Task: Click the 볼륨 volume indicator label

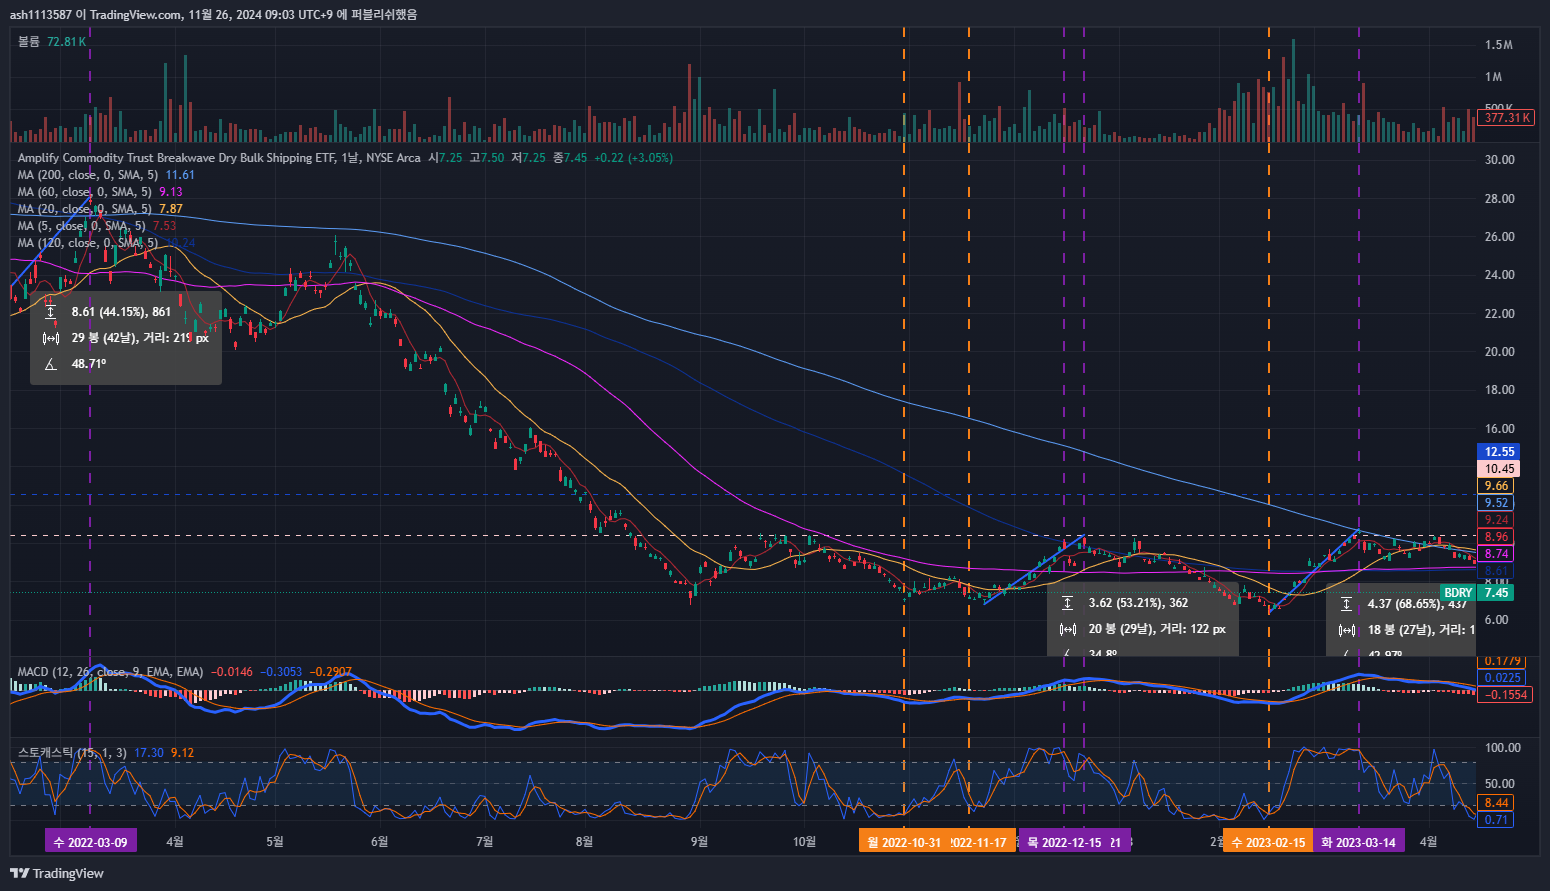Action: coord(29,42)
